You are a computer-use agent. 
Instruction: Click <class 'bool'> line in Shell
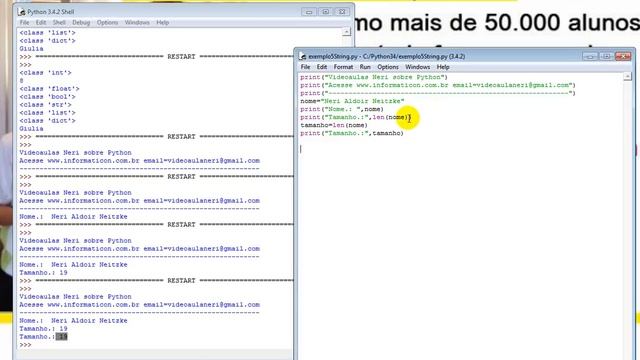[x=47, y=97]
